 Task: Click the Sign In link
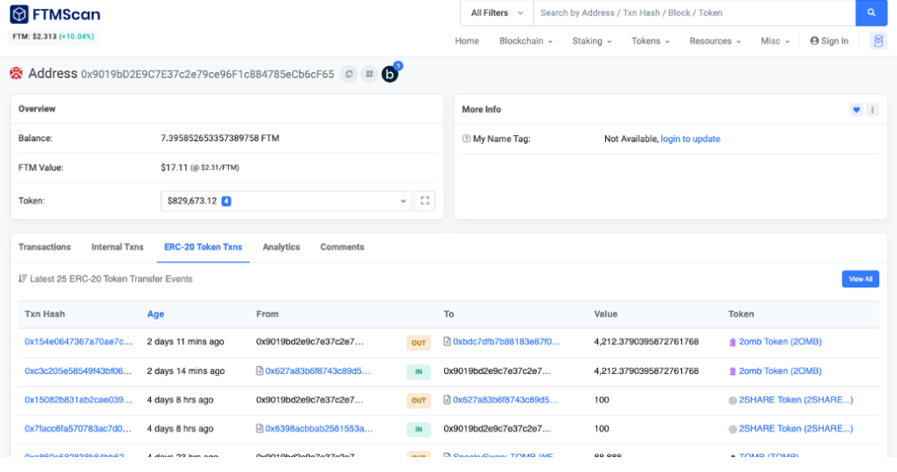coord(829,41)
